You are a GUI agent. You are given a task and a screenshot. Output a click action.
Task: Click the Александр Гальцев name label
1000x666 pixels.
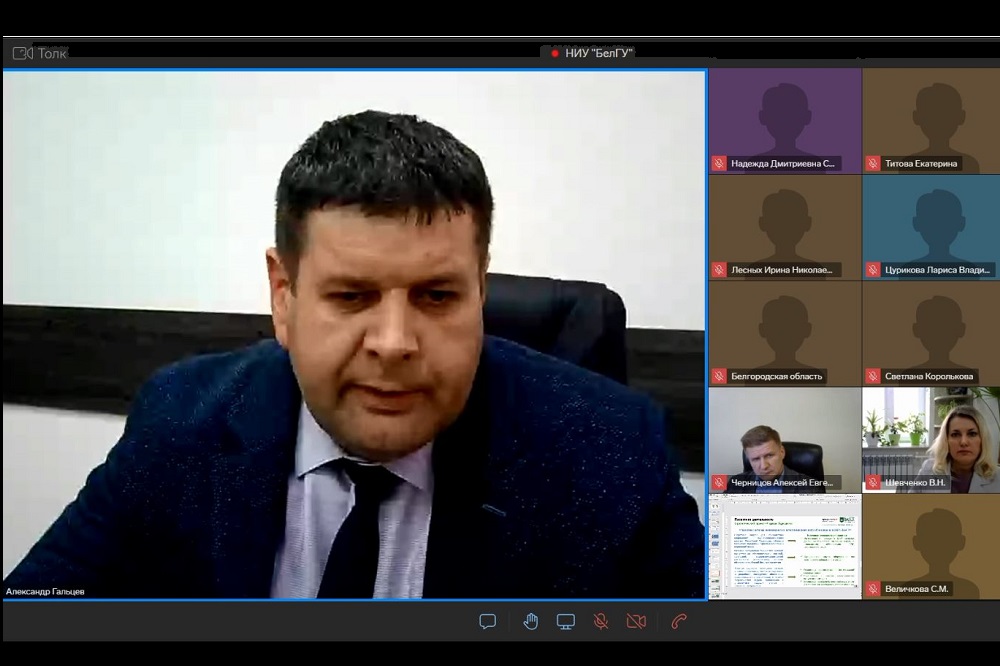(x=46, y=591)
